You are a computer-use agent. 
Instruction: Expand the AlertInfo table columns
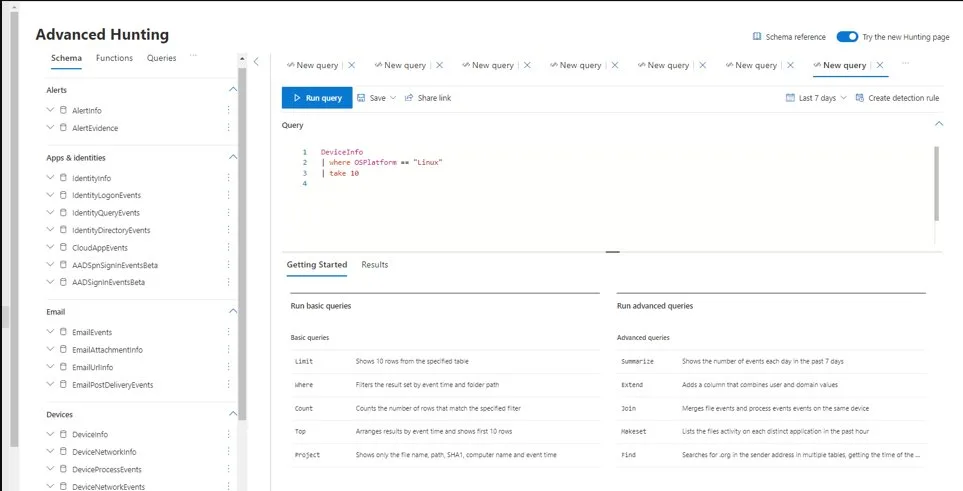click(50, 110)
